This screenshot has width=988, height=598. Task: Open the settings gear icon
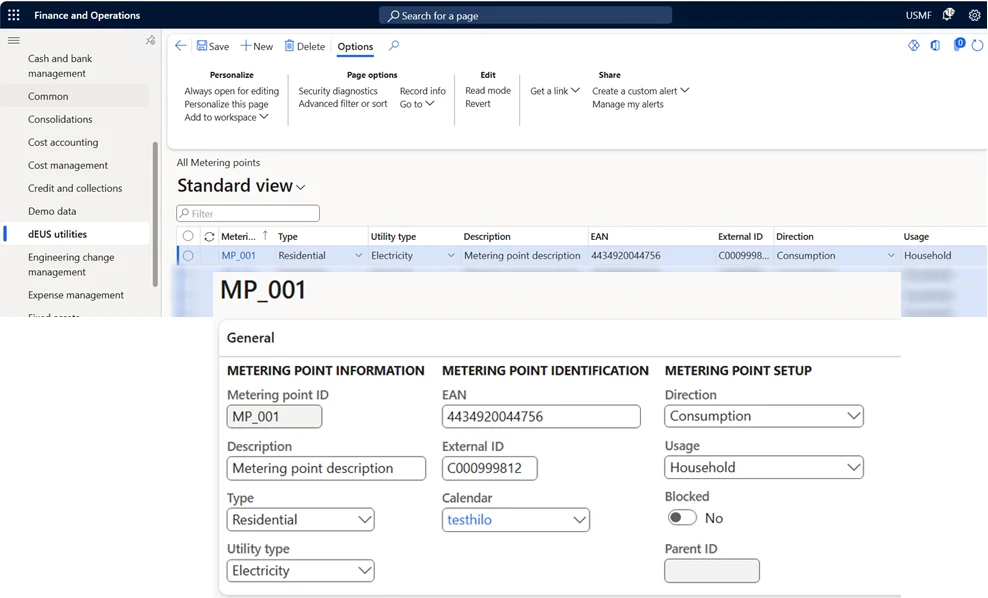[x=974, y=15]
